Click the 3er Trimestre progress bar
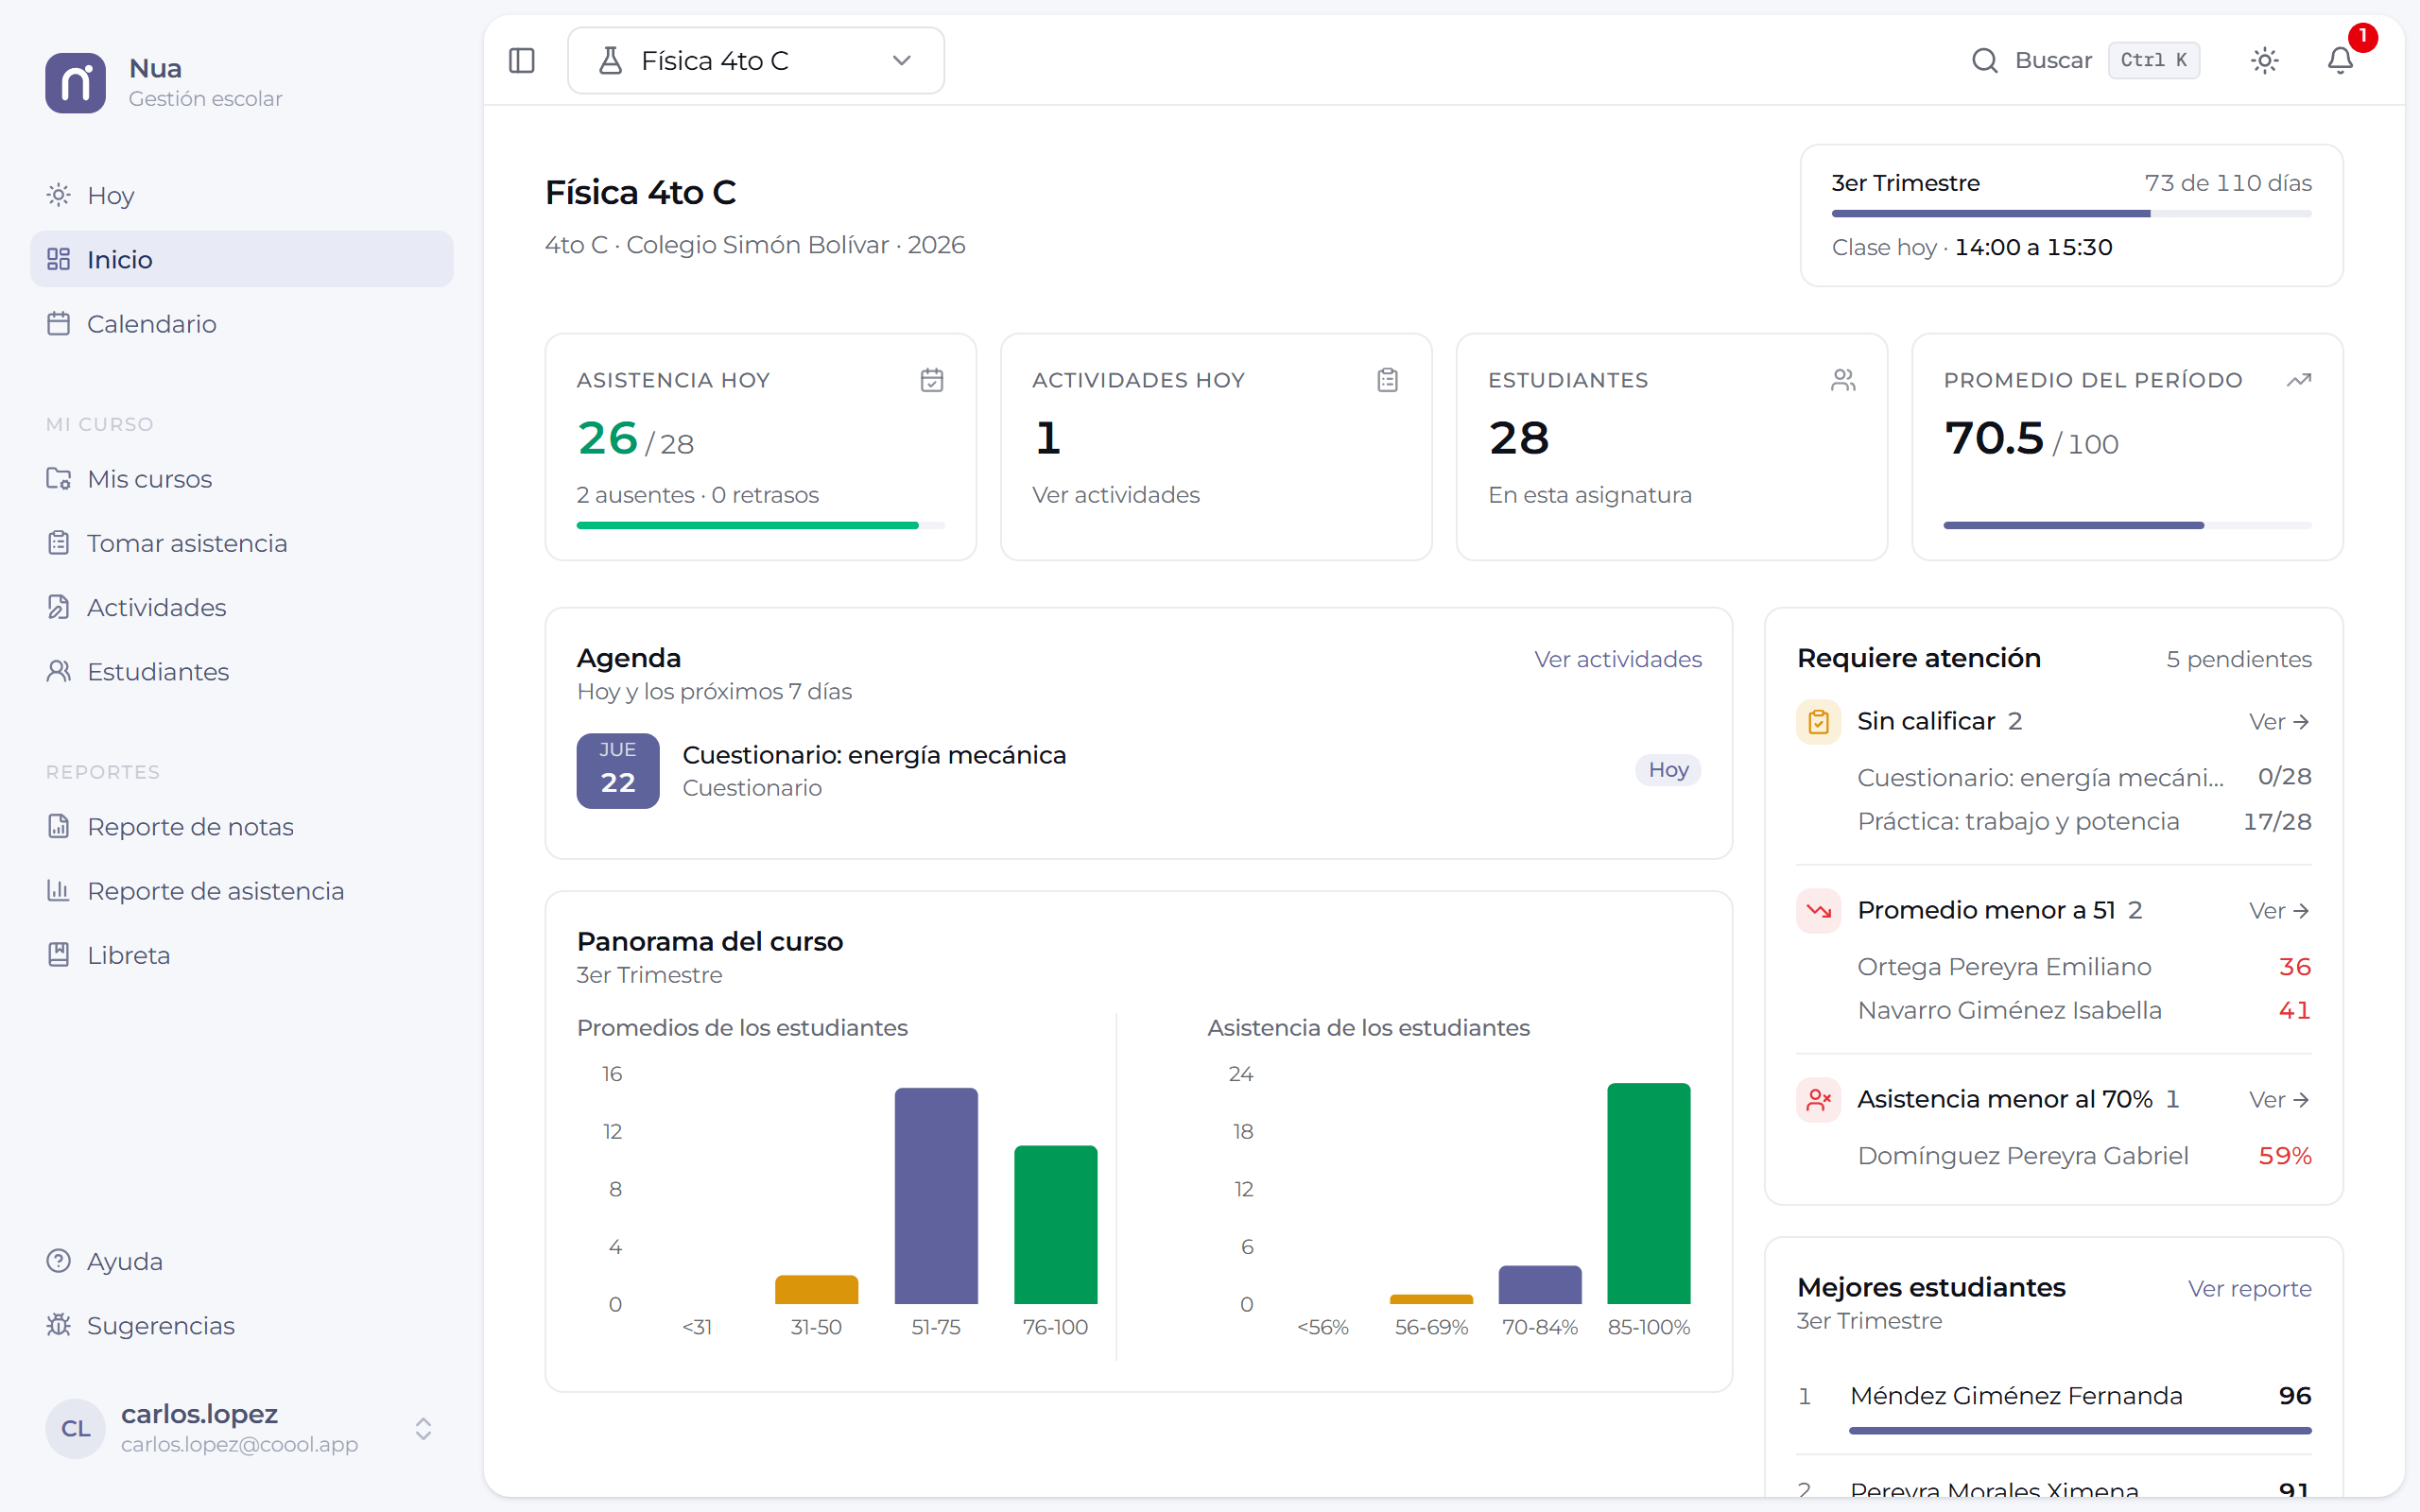 2071,214
